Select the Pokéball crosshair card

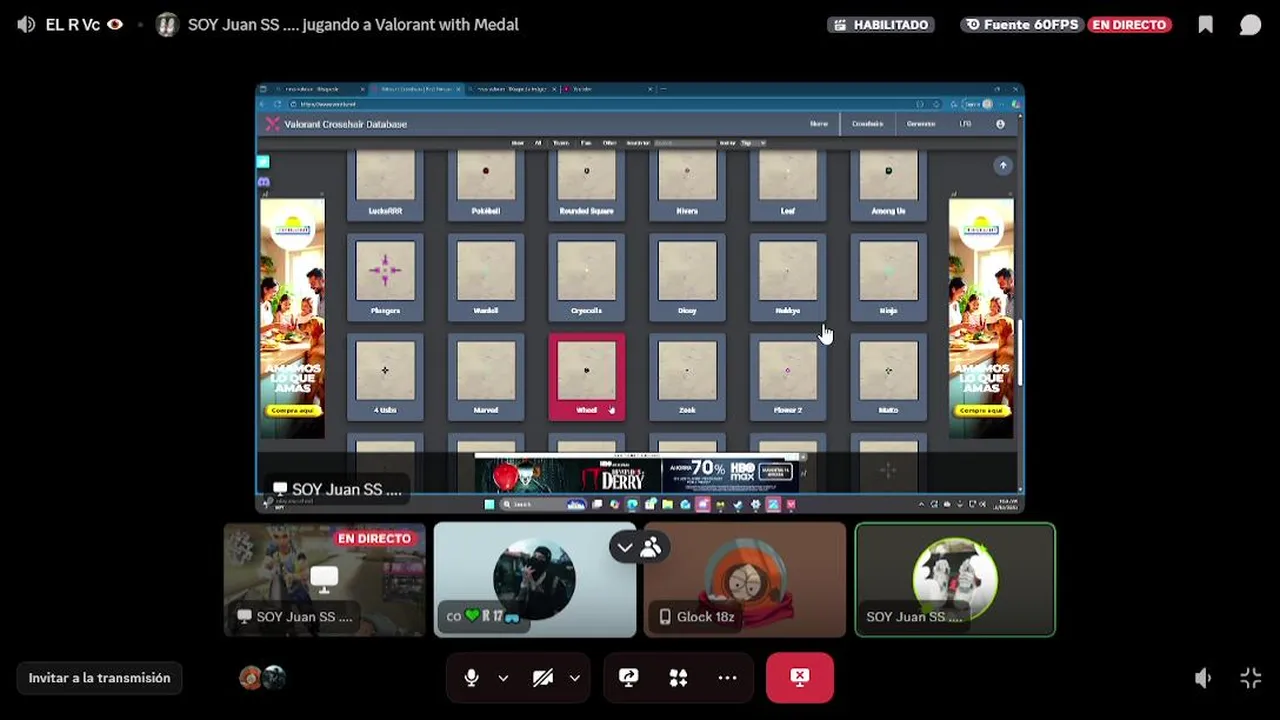(486, 185)
